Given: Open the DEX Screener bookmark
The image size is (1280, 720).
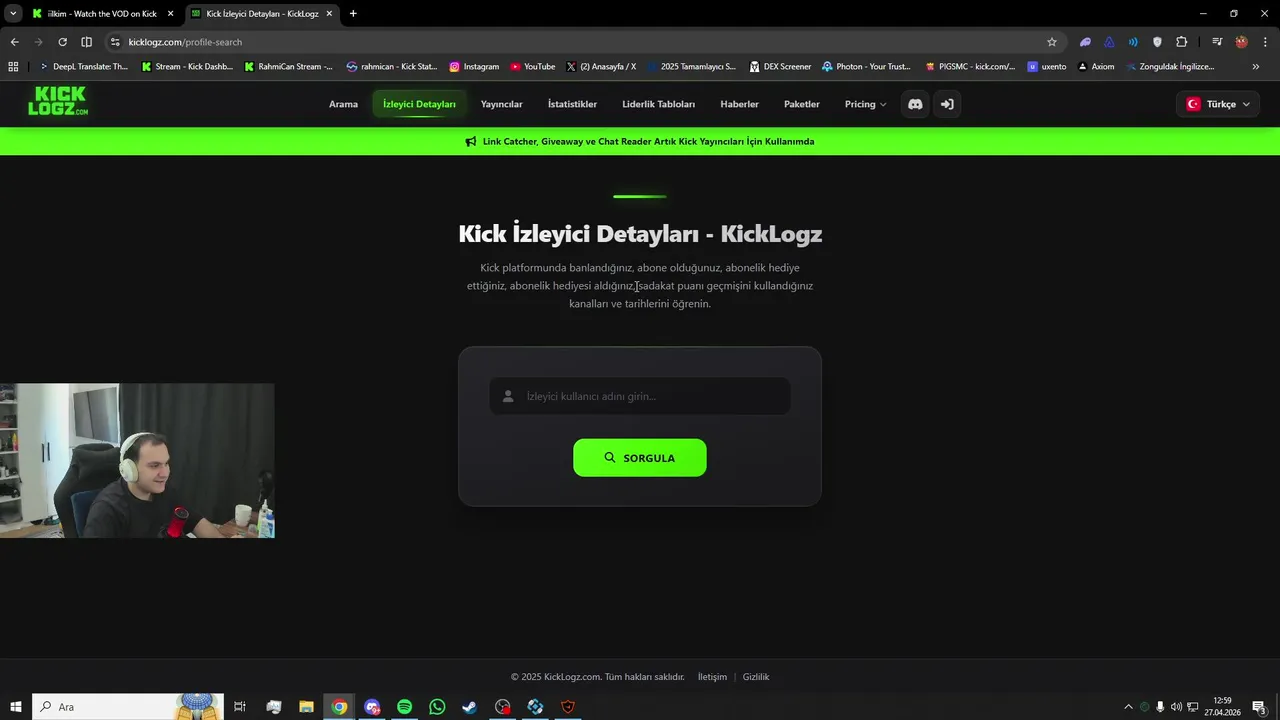Looking at the screenshot, I should tap(780, 67).
